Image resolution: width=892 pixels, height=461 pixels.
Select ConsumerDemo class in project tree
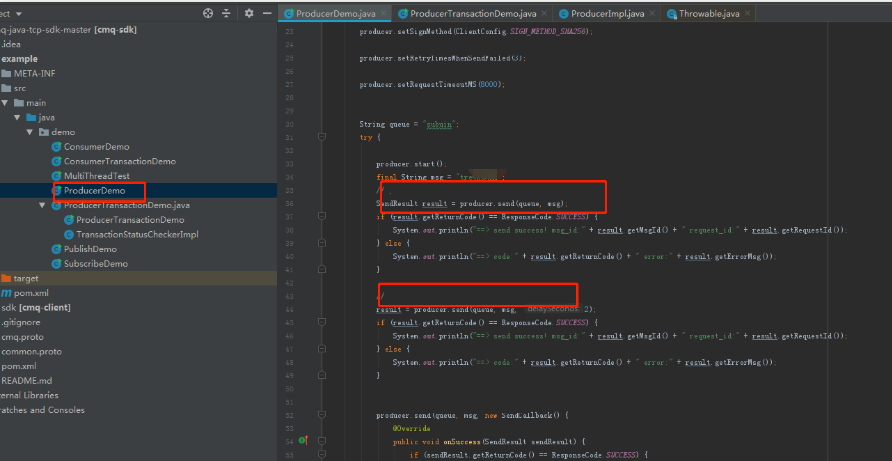[96, 147]
